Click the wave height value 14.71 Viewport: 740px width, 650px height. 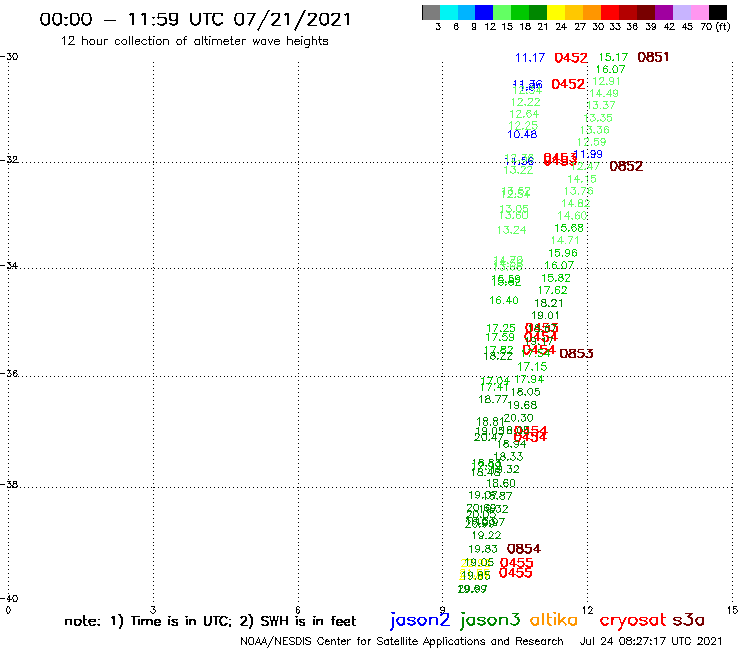565,240
